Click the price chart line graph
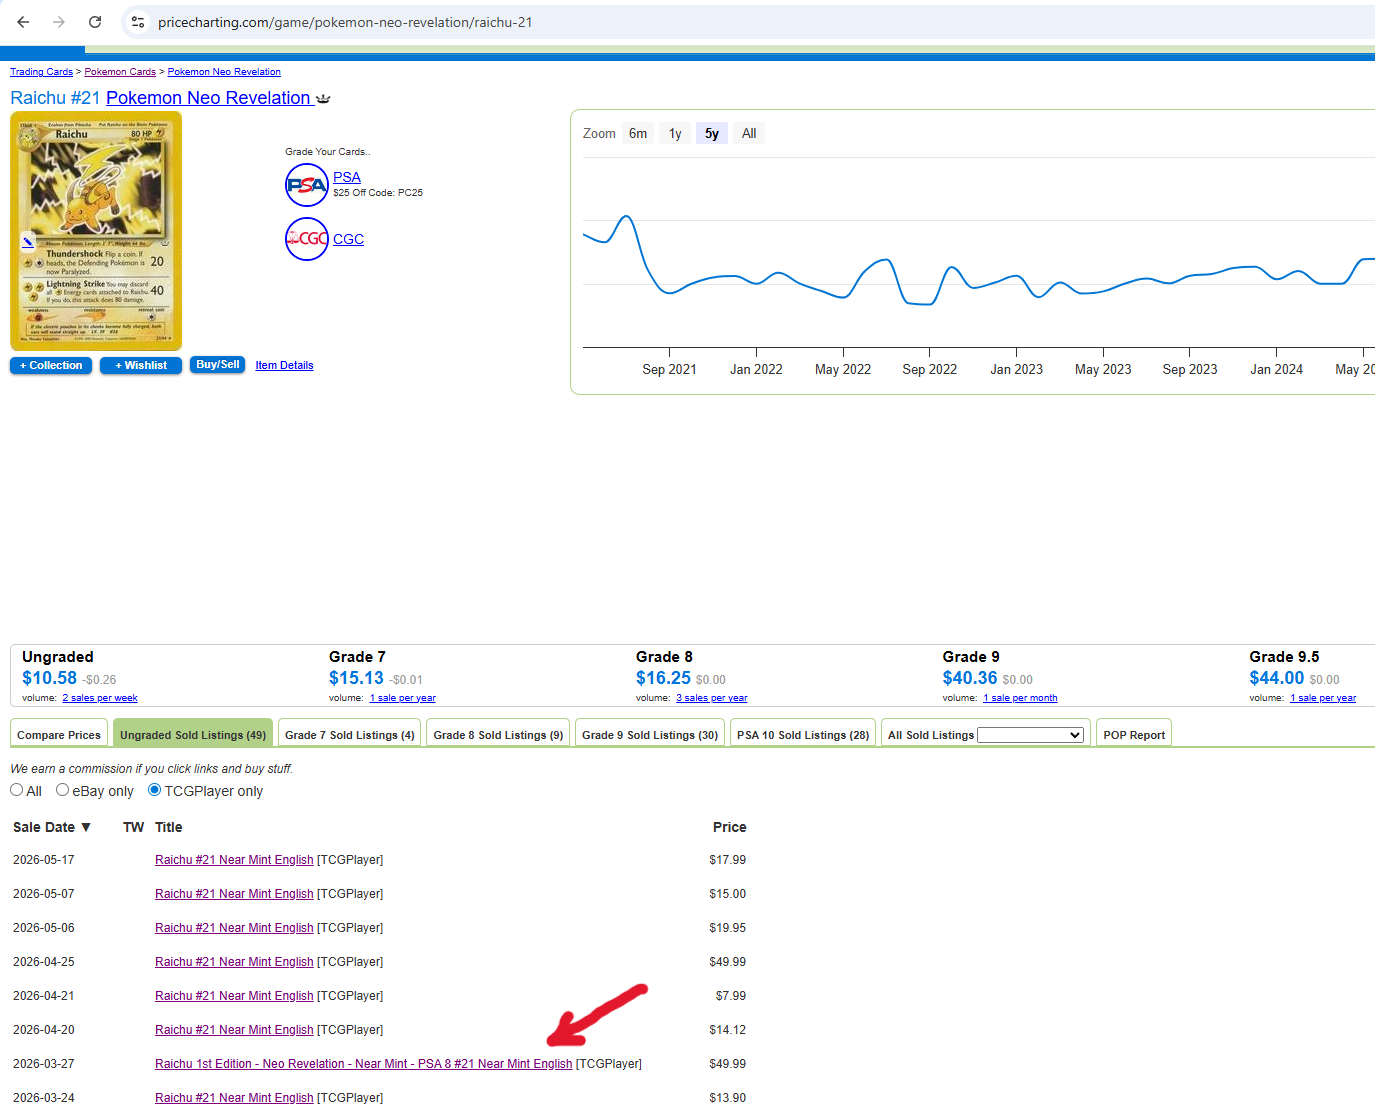 click(x=979, y=260)
